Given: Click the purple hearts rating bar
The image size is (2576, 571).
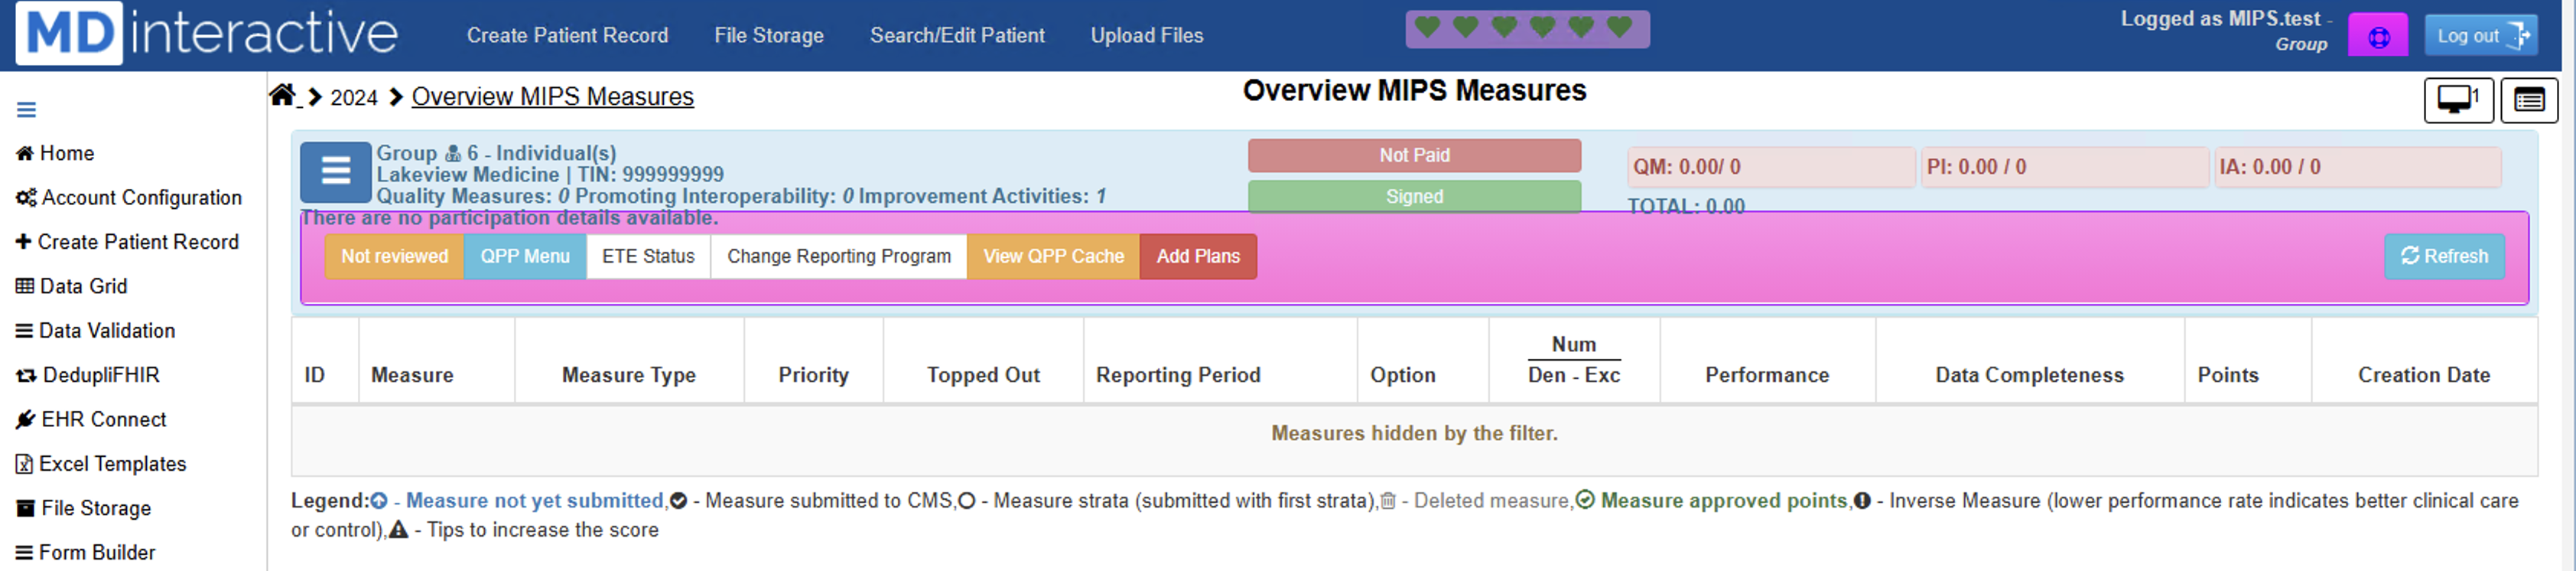Looking at the screenshot, I should 1527,29.
